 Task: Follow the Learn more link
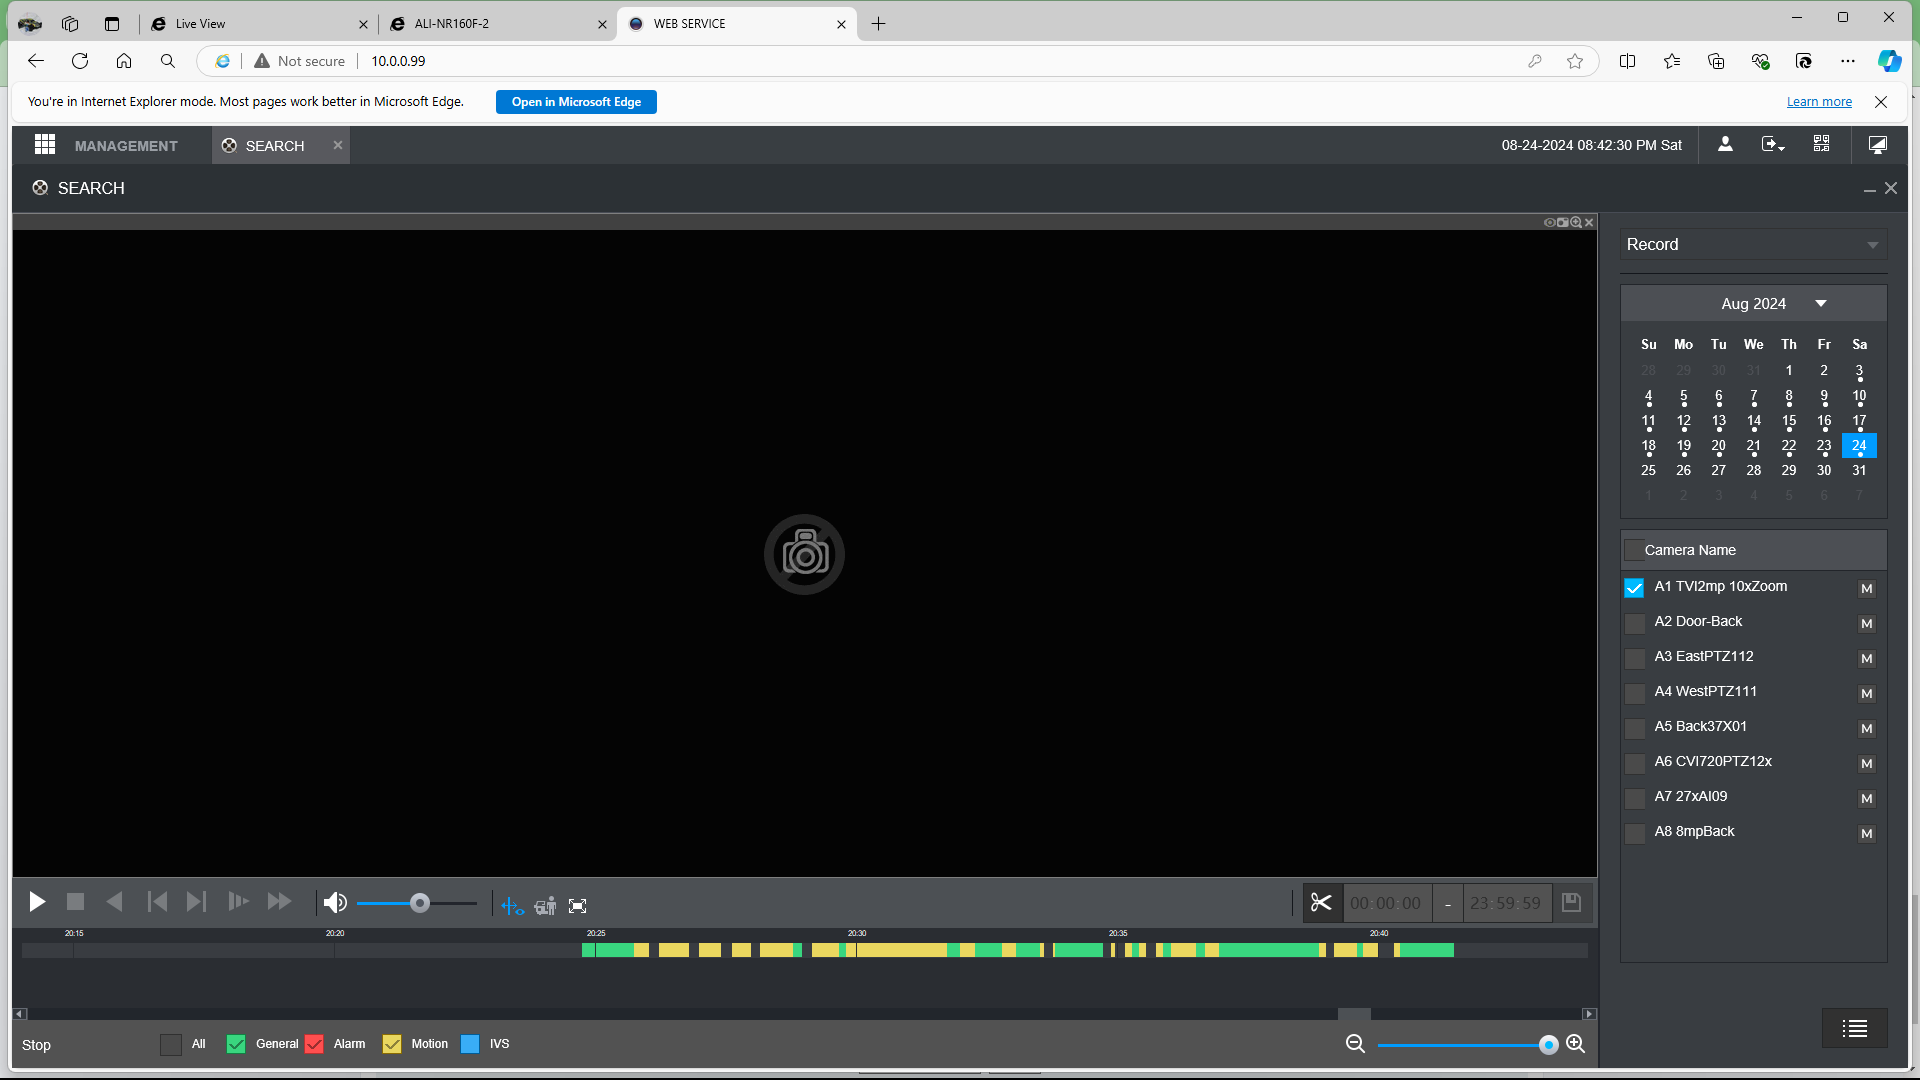pos(1819,102)
